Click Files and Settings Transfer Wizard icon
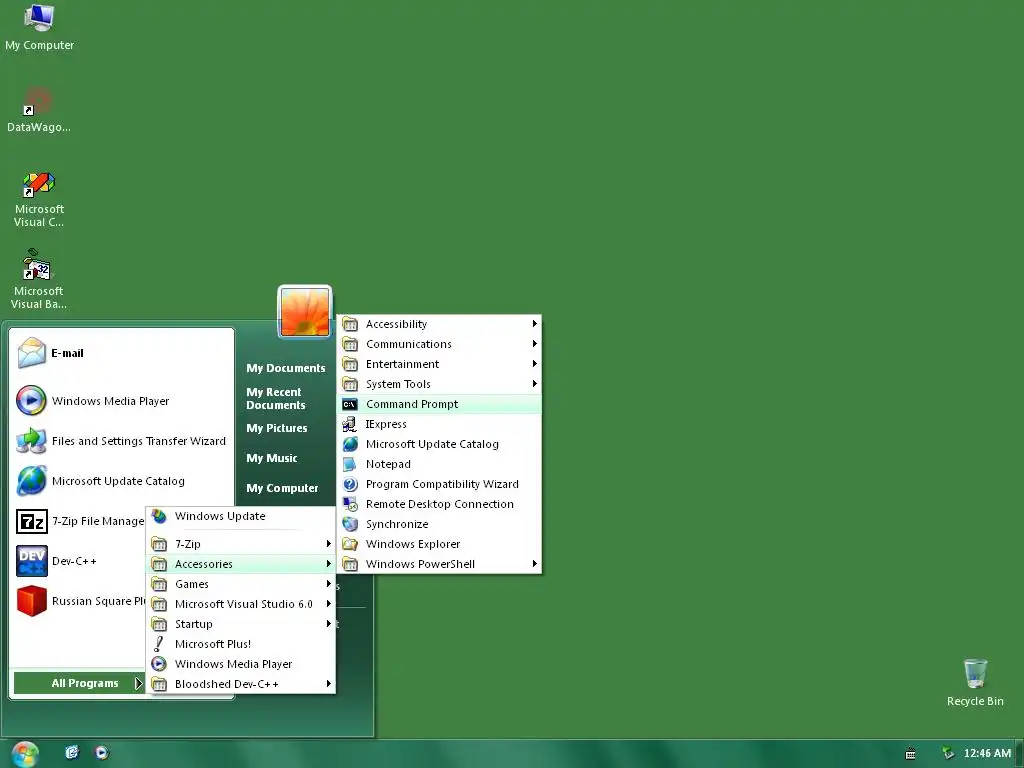This screenshot has height=768, width=1024. [x=31, y=441]
